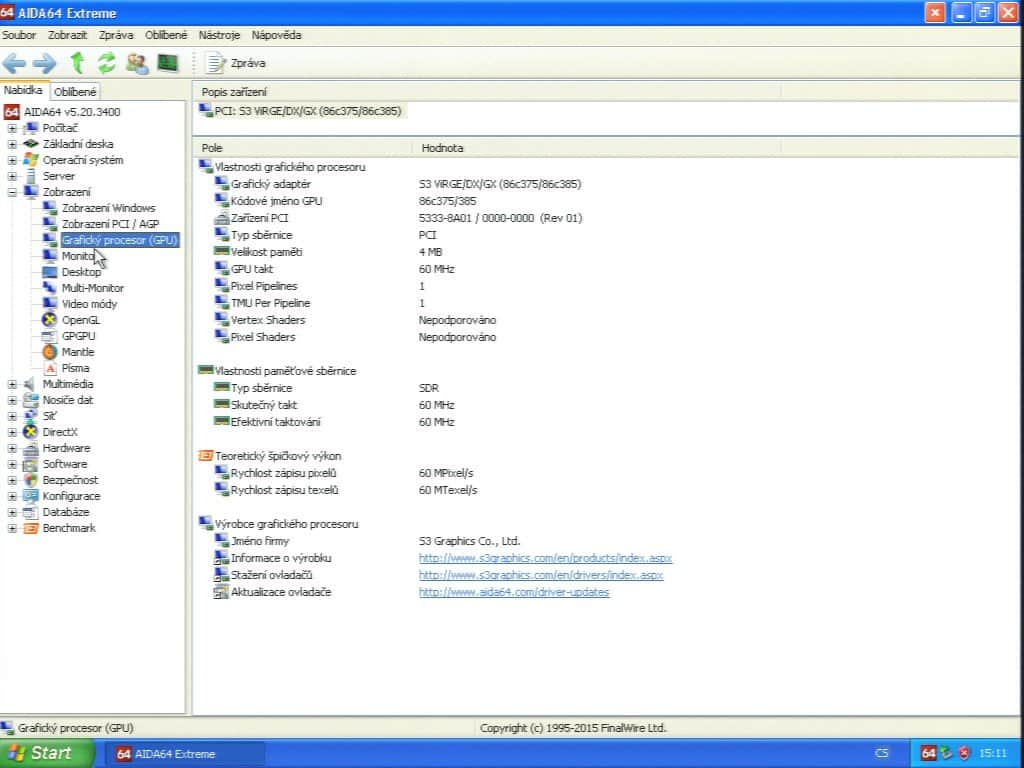Image resolution: width=1024 pixels, height=768 pixels.
Task: Select the Desktop tree item
Action: point(81,272)
